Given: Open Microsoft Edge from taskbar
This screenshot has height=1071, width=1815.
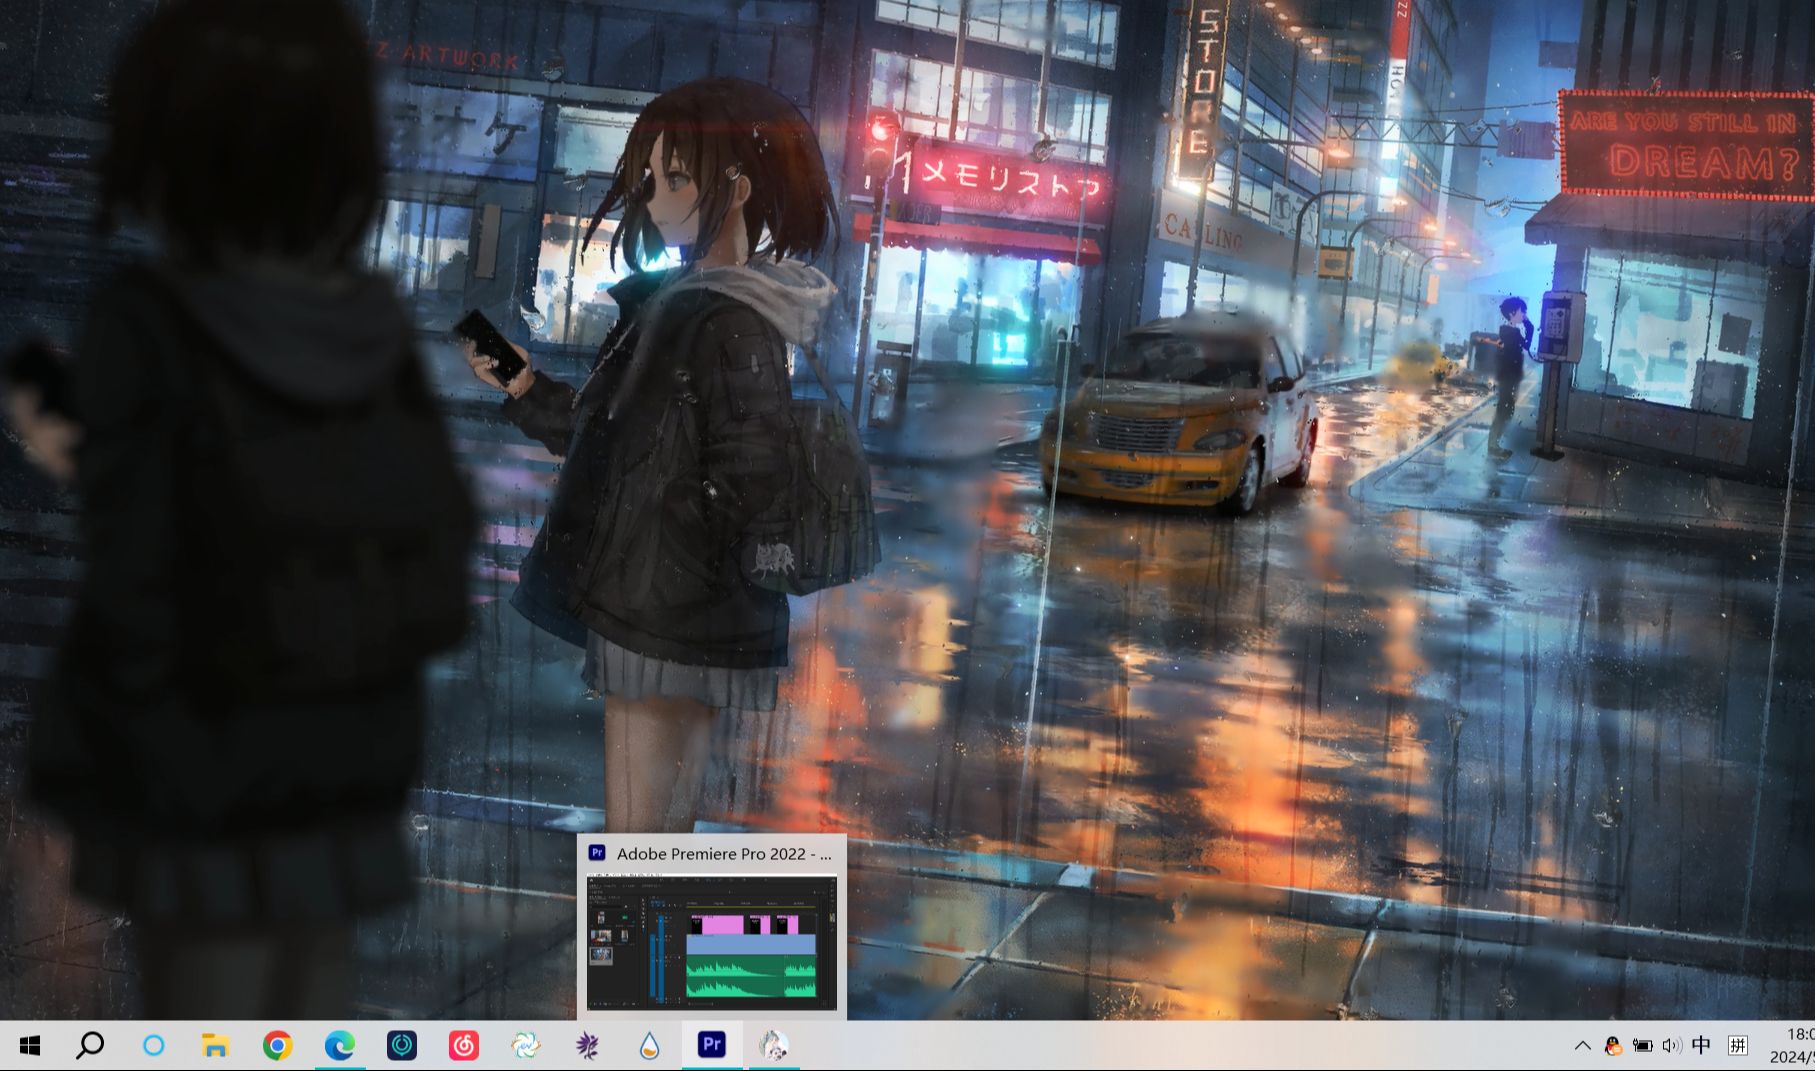Looking at the screenshot, I should click(x=339, y=1046).
